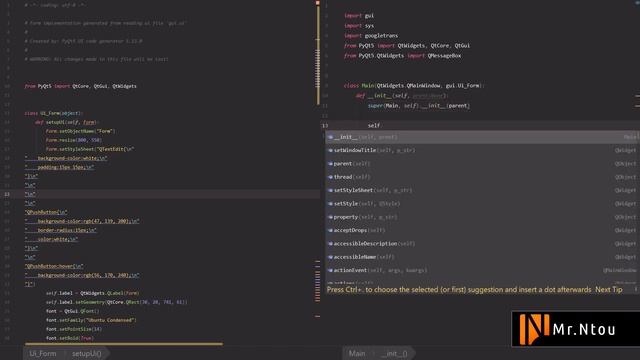Click the setupUi() breadcrumb
This screenshot has width=640, height=360.
click(87, 353)
